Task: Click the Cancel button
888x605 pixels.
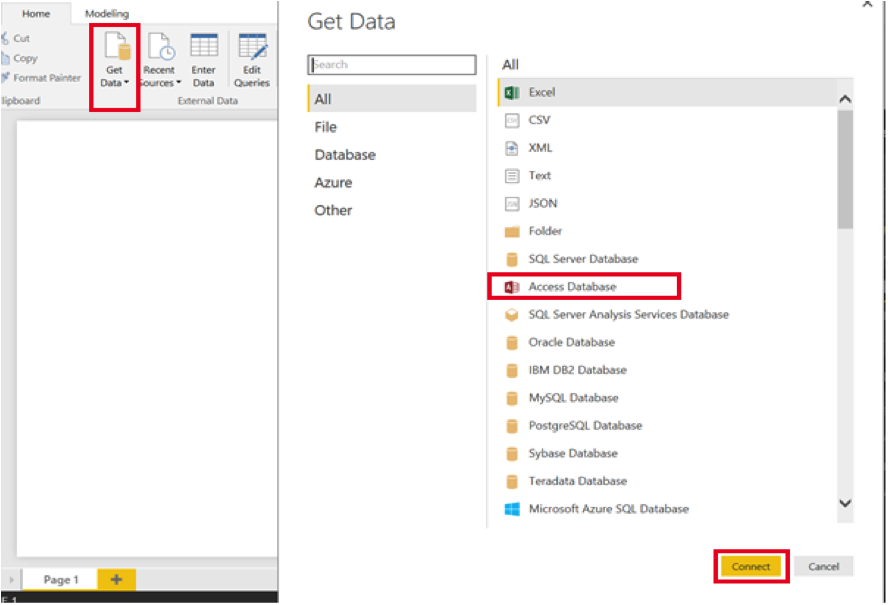Action: click(x=823, y=566)
